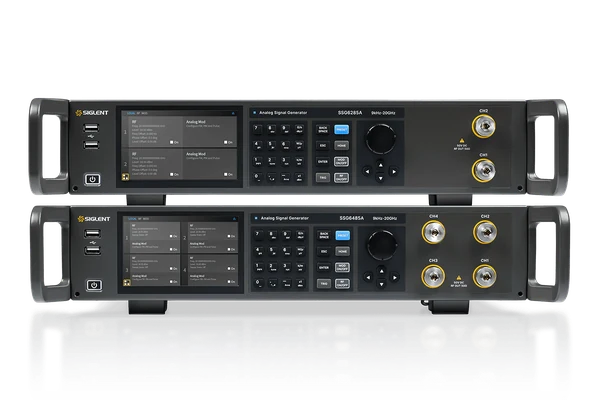The width and height of the screenshot is (600, 400).
Task: Tap the CH4 RF connector on the bottom unit
Action: (433, 232)
